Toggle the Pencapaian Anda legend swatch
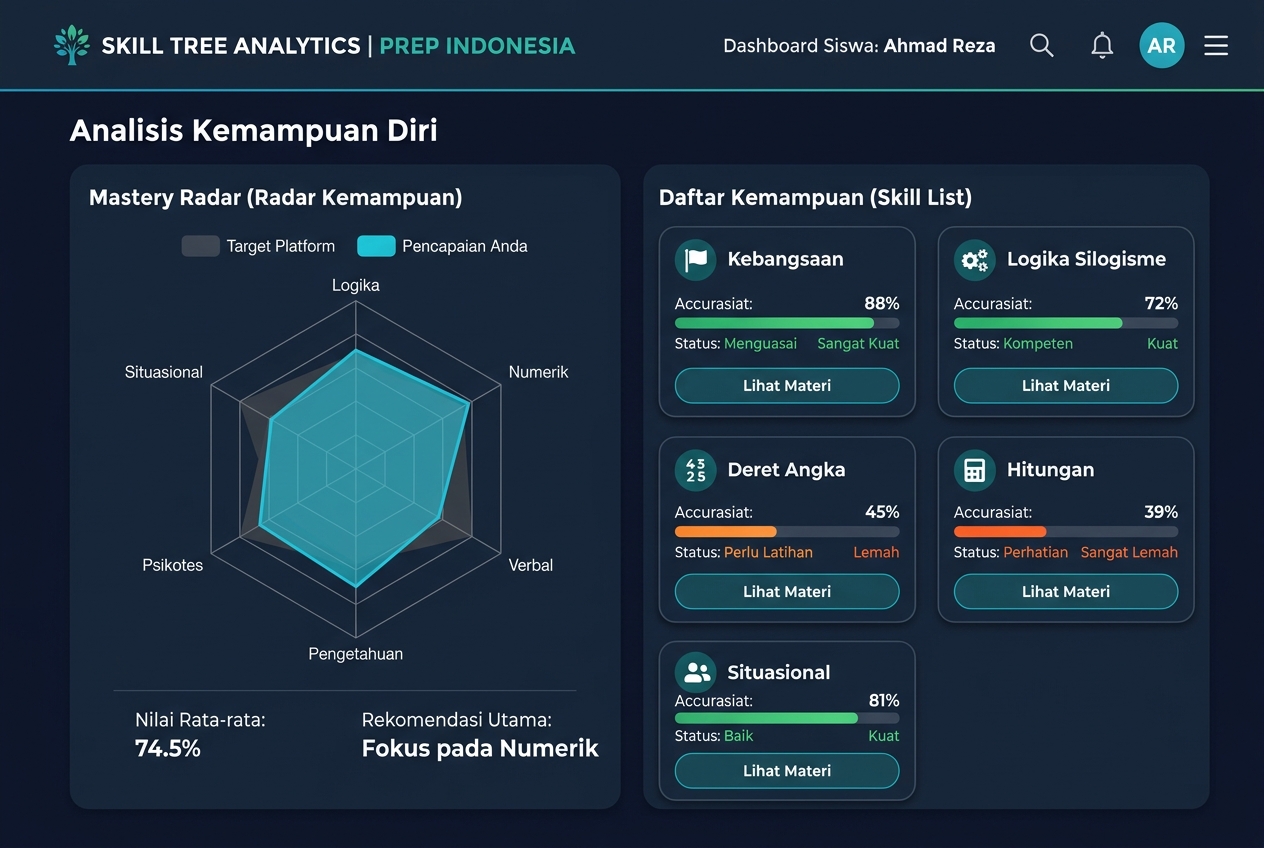This screenshot has height=848, width=1264. click(376, 246)
